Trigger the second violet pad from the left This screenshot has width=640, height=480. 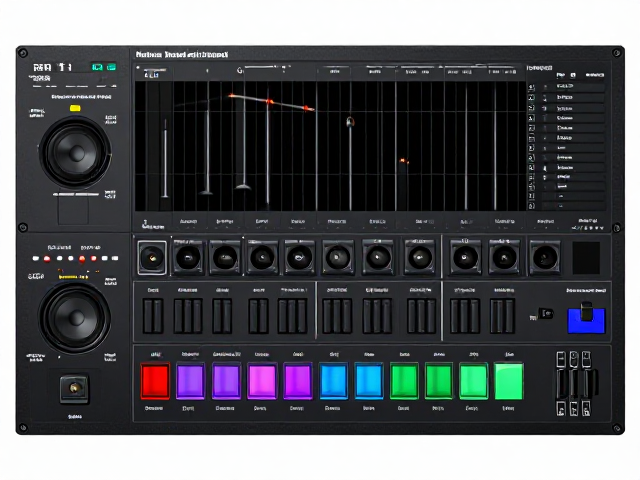click(226, 381)
